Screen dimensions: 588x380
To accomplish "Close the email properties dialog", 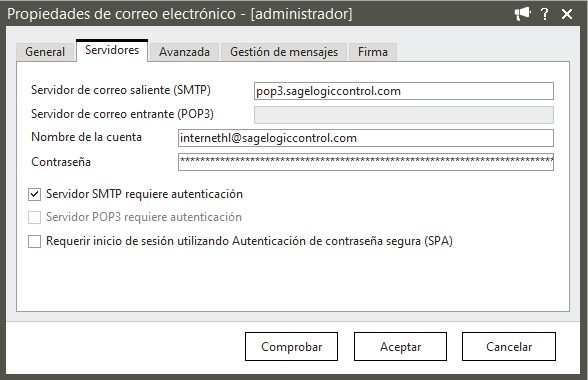I will tap(567, 14).
